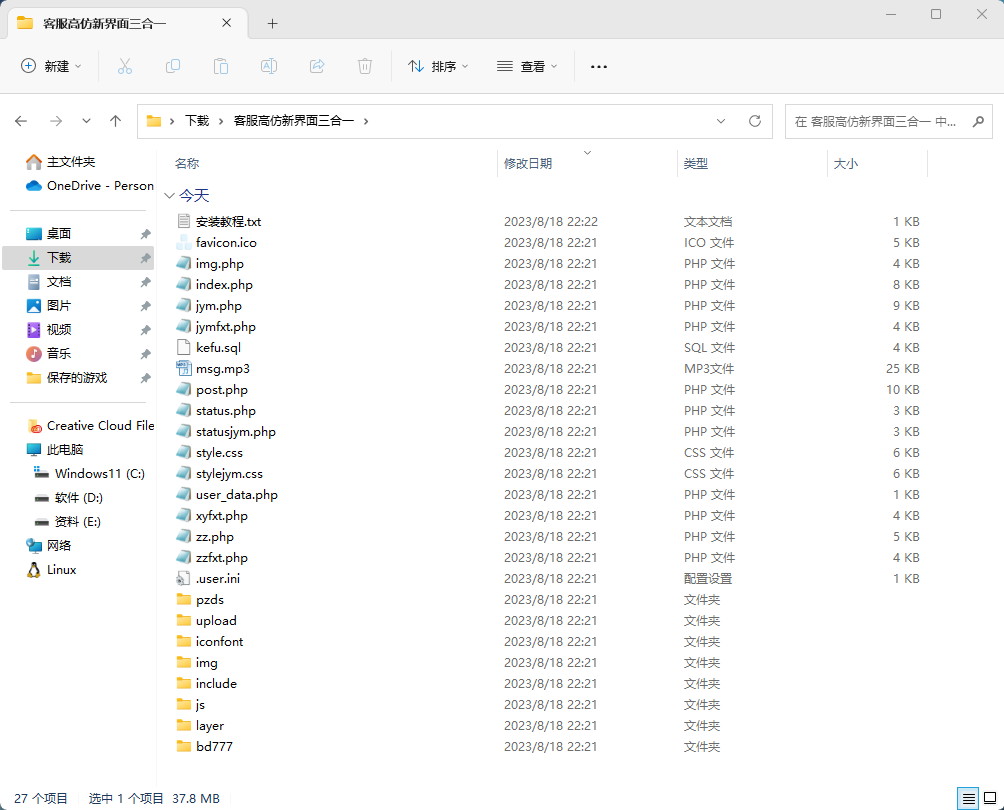The image size is (1004, 810).
Task: Select the index.php file
Action: [x=224, y=285]
